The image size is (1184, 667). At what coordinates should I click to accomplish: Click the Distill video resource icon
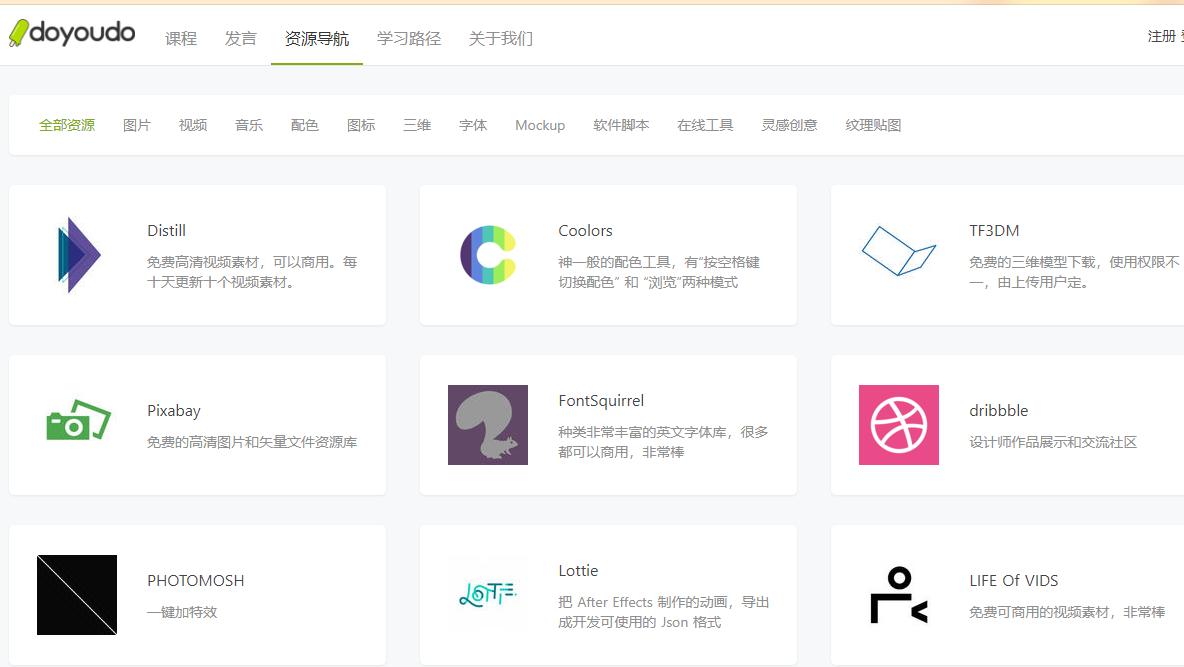[77, 254]
